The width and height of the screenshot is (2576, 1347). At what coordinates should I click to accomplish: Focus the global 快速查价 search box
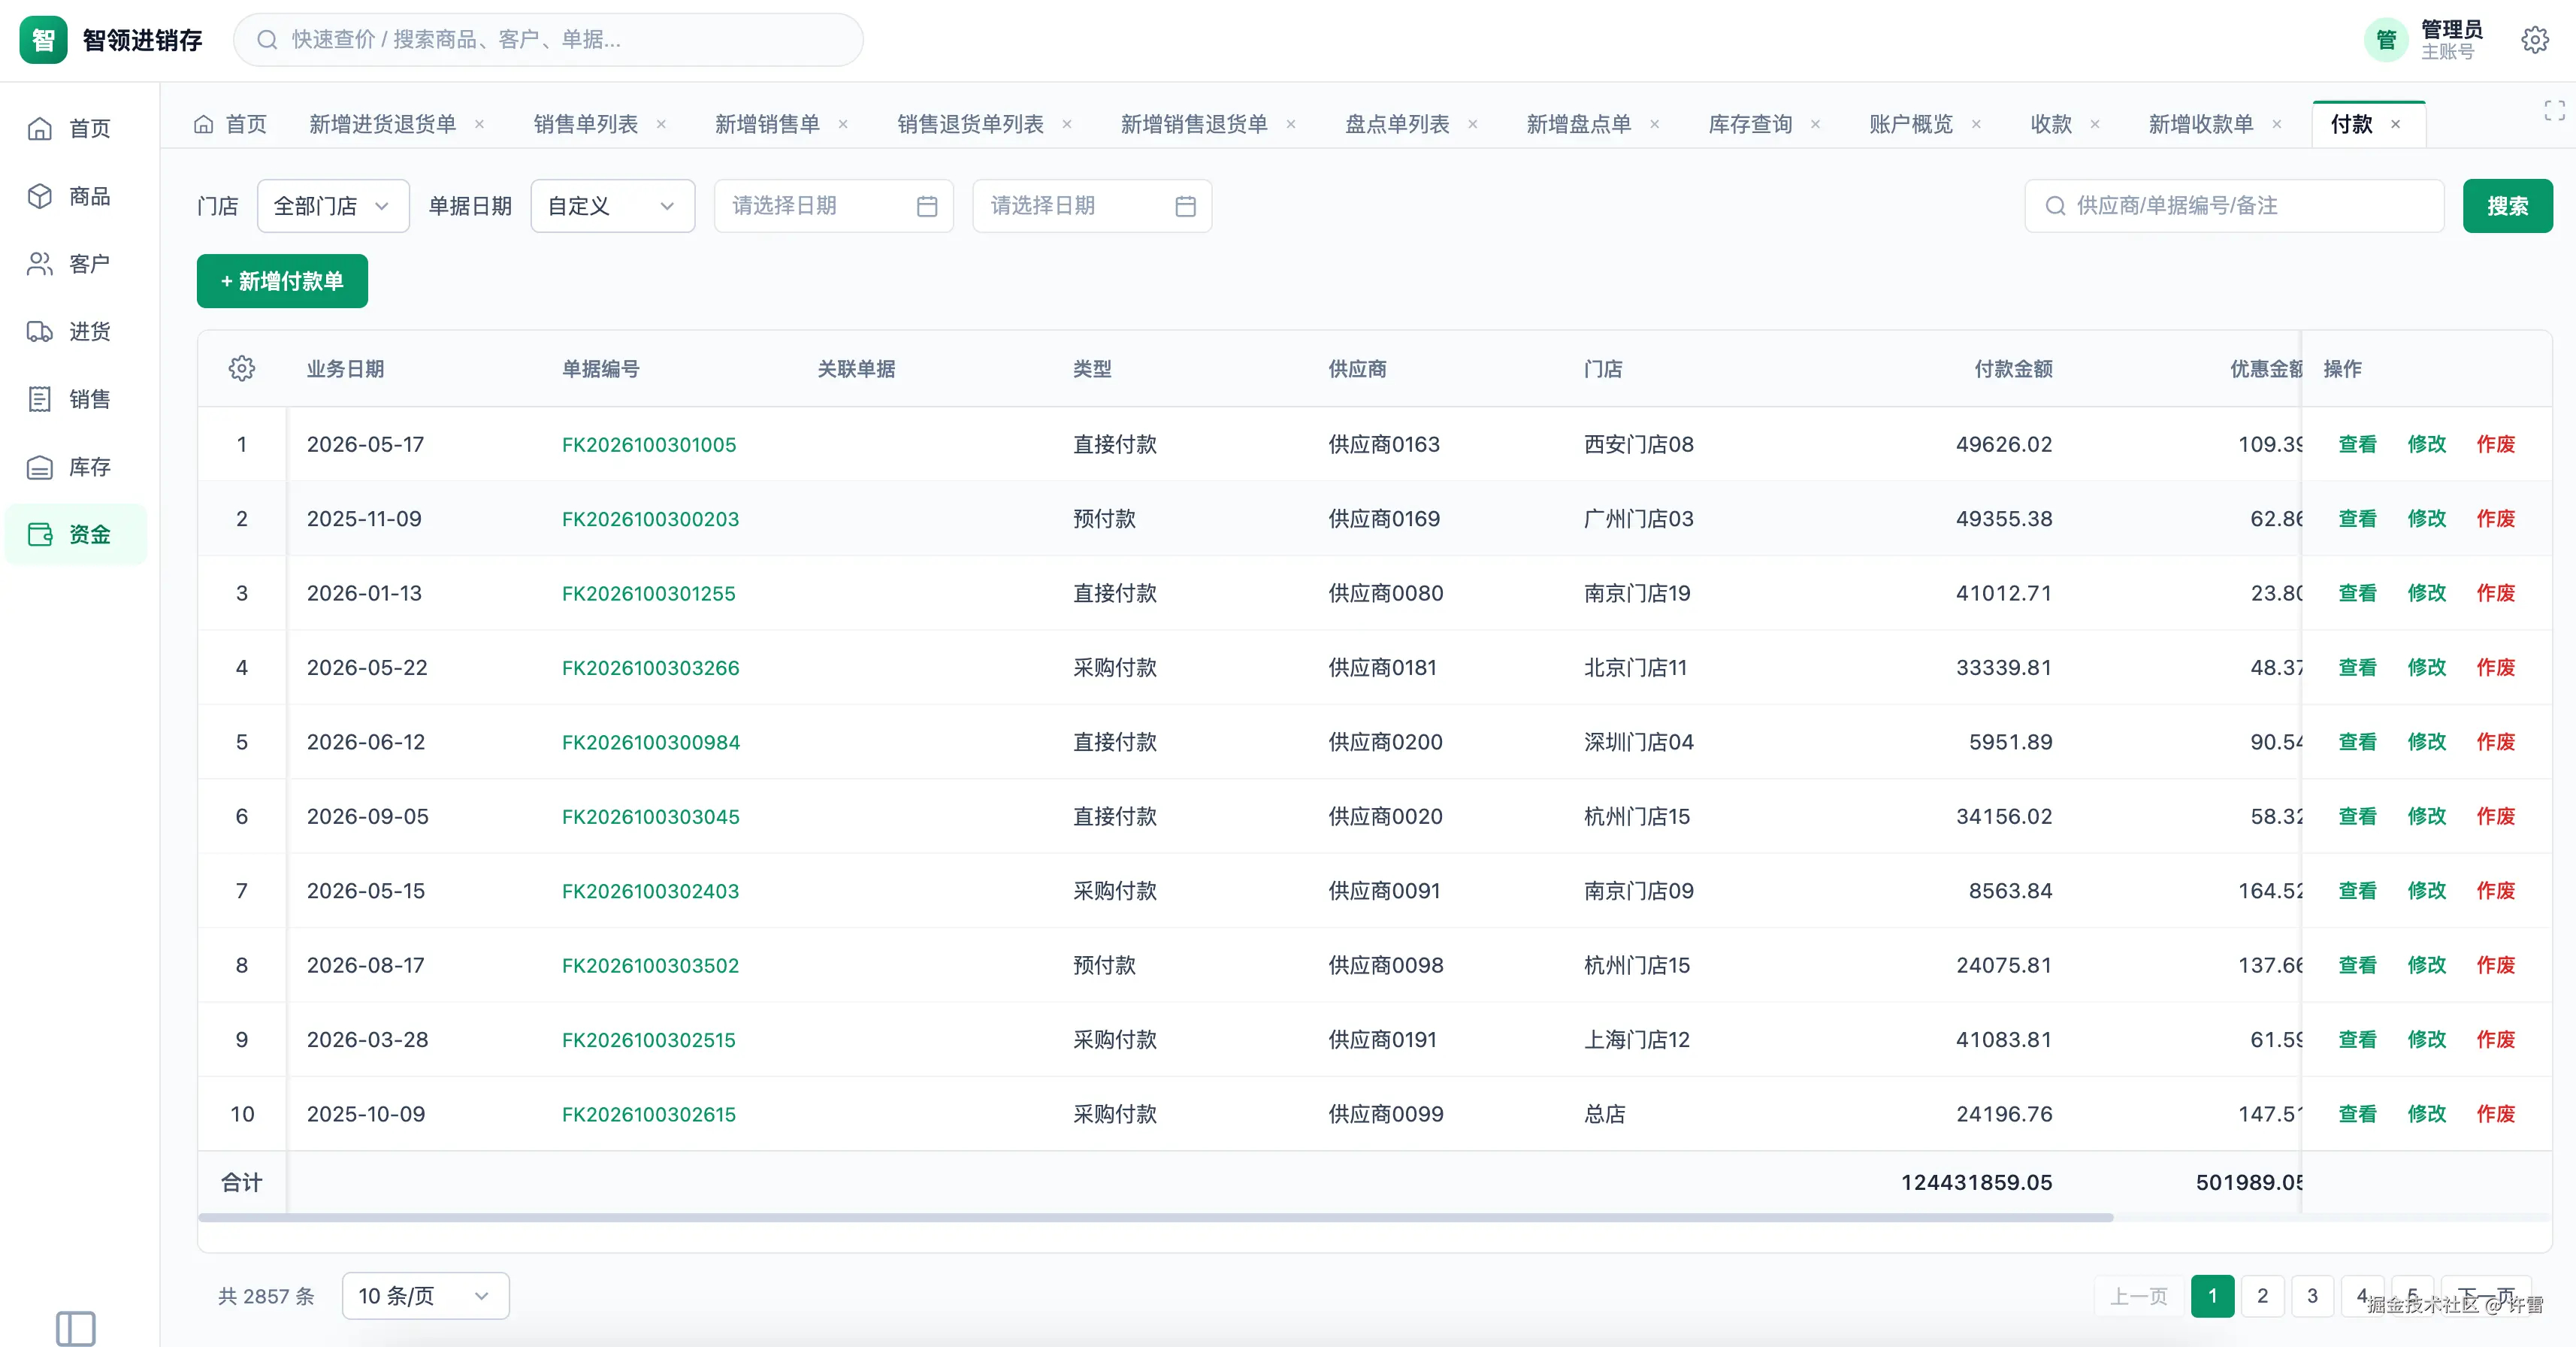coord(548,40)
